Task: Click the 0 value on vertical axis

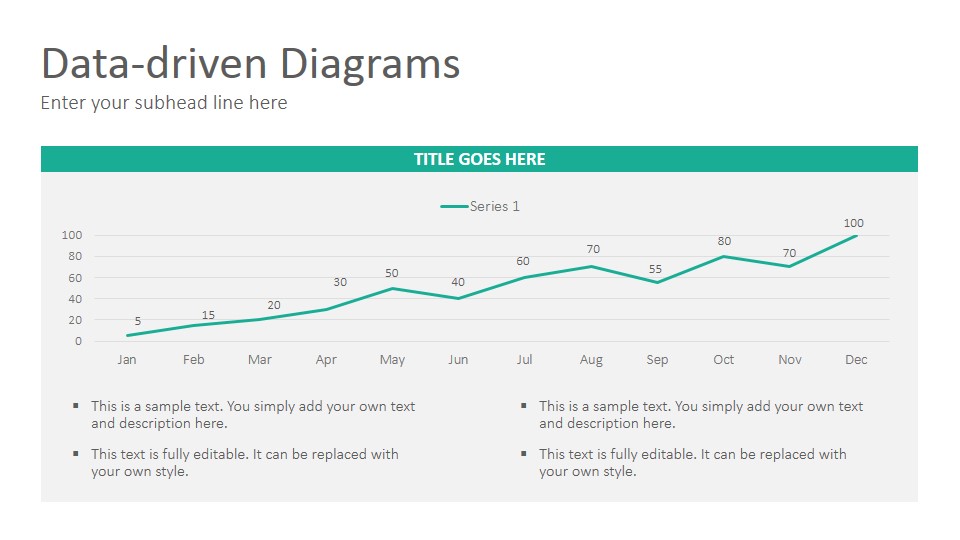Action: (78, 341)
